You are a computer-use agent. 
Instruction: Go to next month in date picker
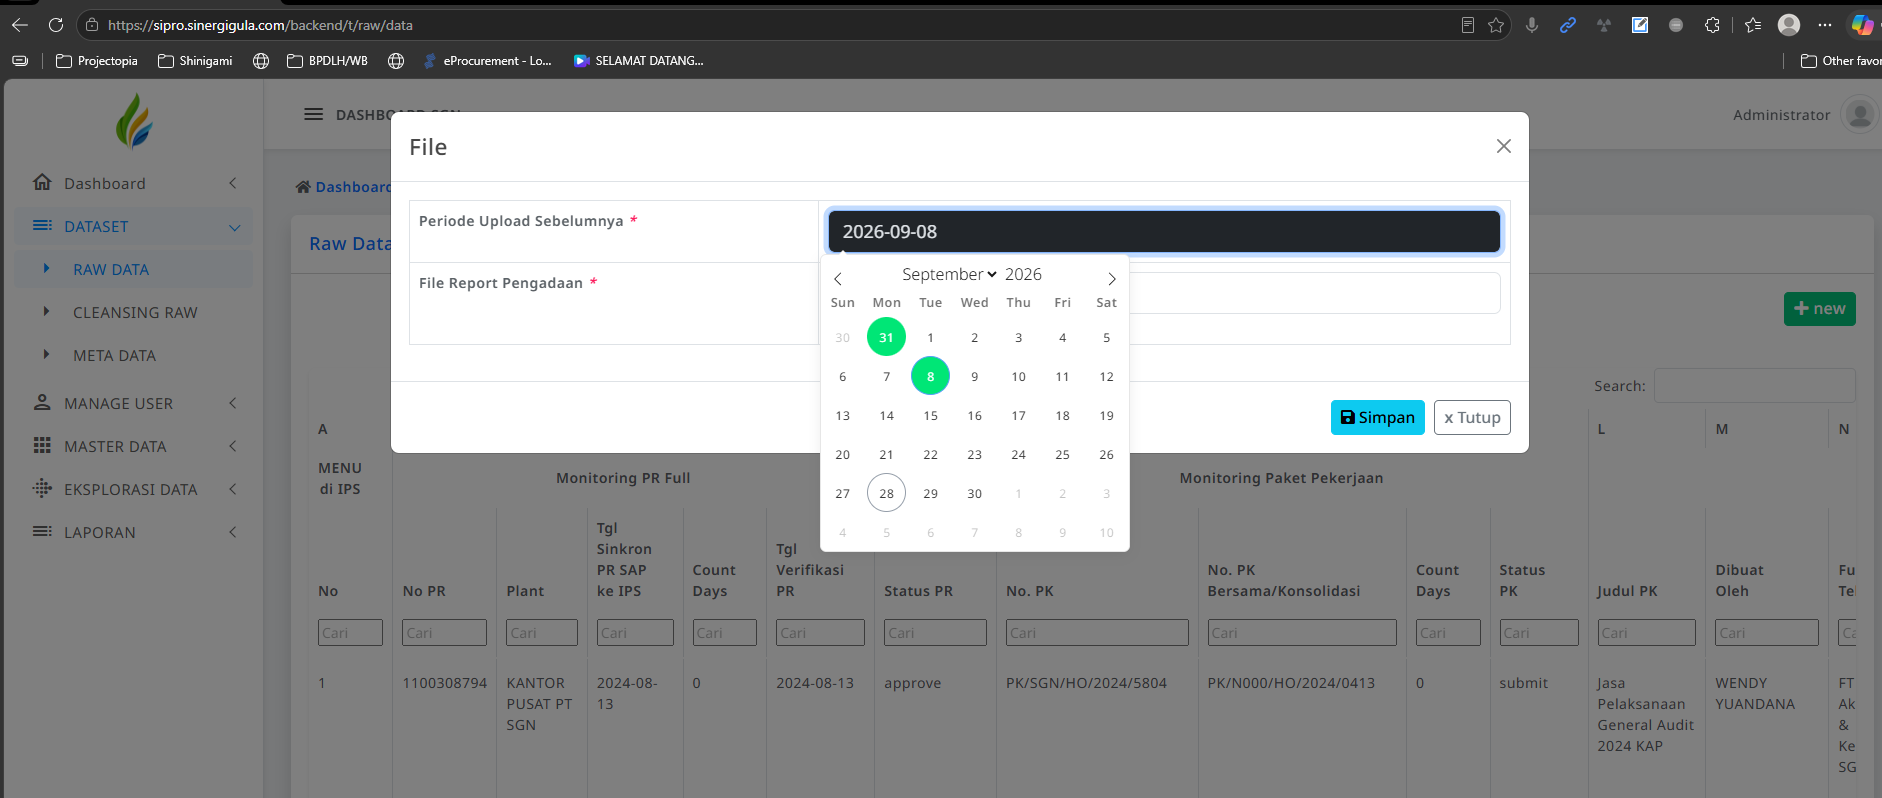click(x=1111, y=278)
